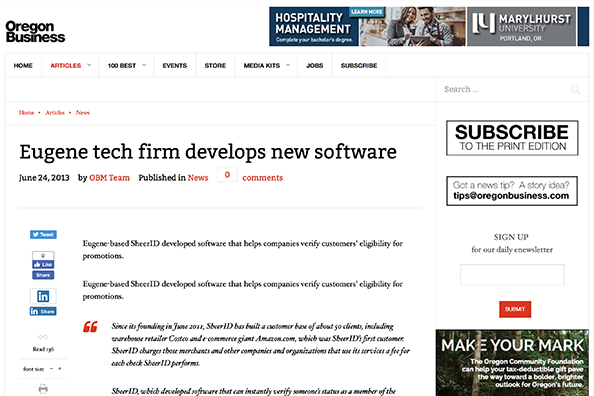Click the Home breadcrumb link

(27, 113)
